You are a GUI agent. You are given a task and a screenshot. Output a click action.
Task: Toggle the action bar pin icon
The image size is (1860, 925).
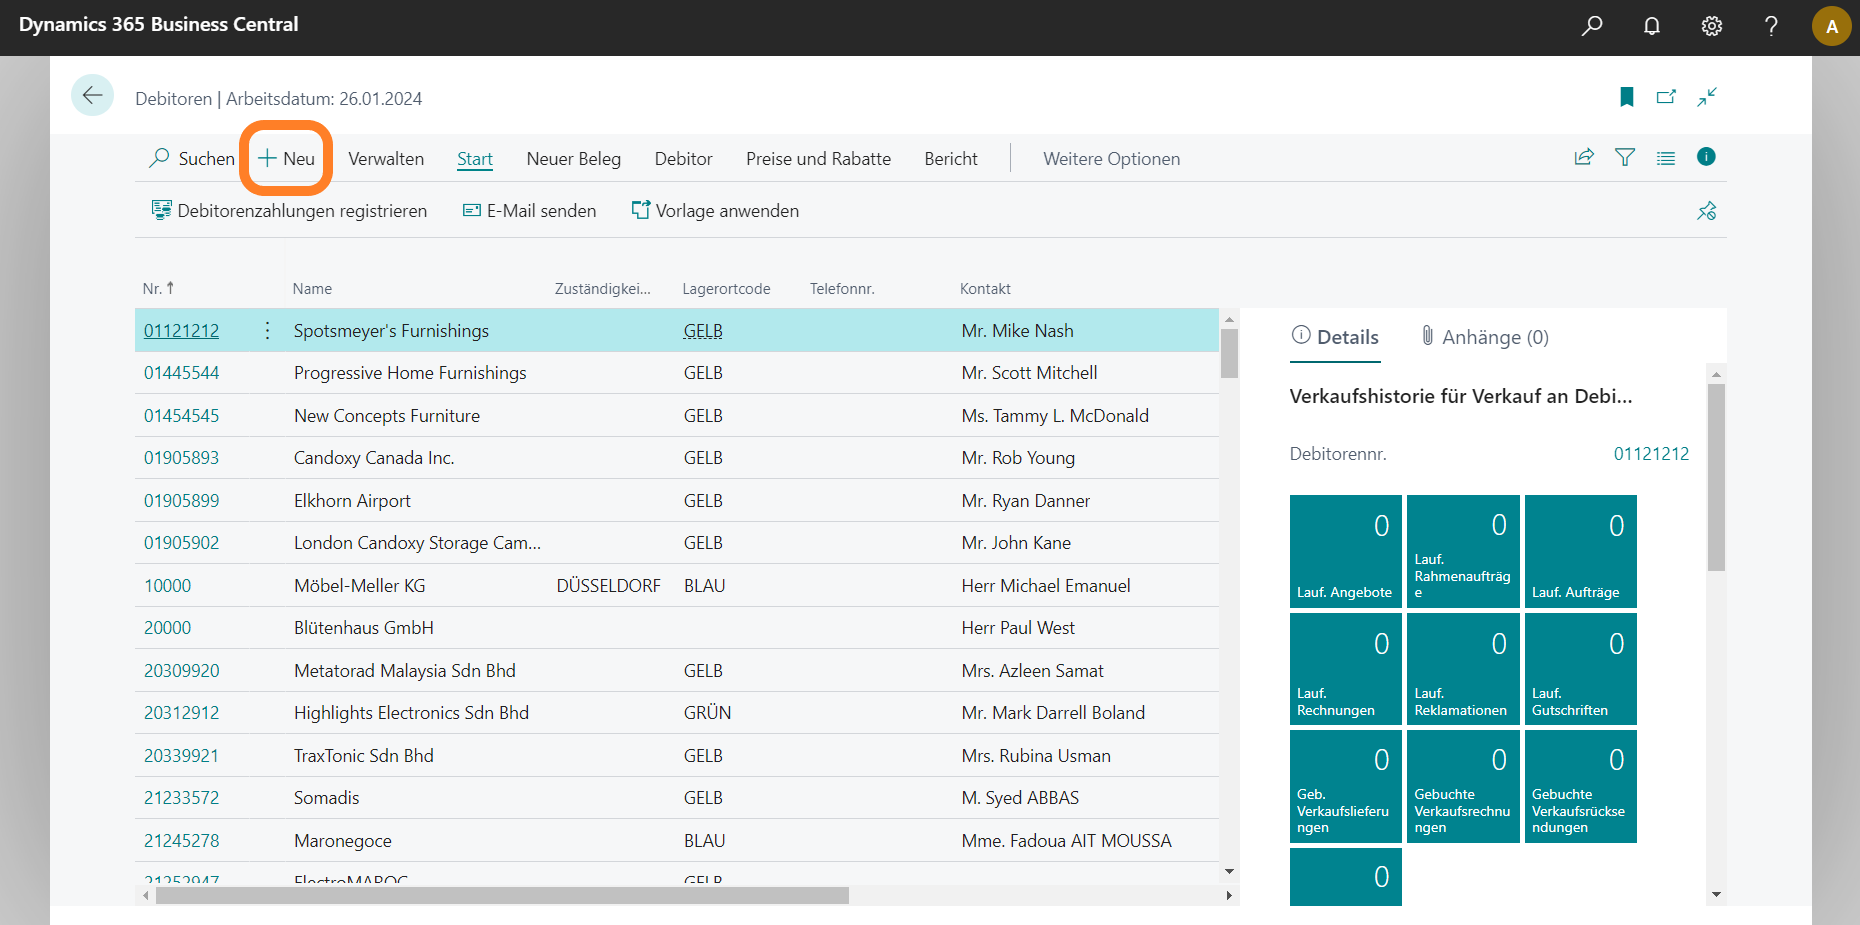tap(1706, 211)
